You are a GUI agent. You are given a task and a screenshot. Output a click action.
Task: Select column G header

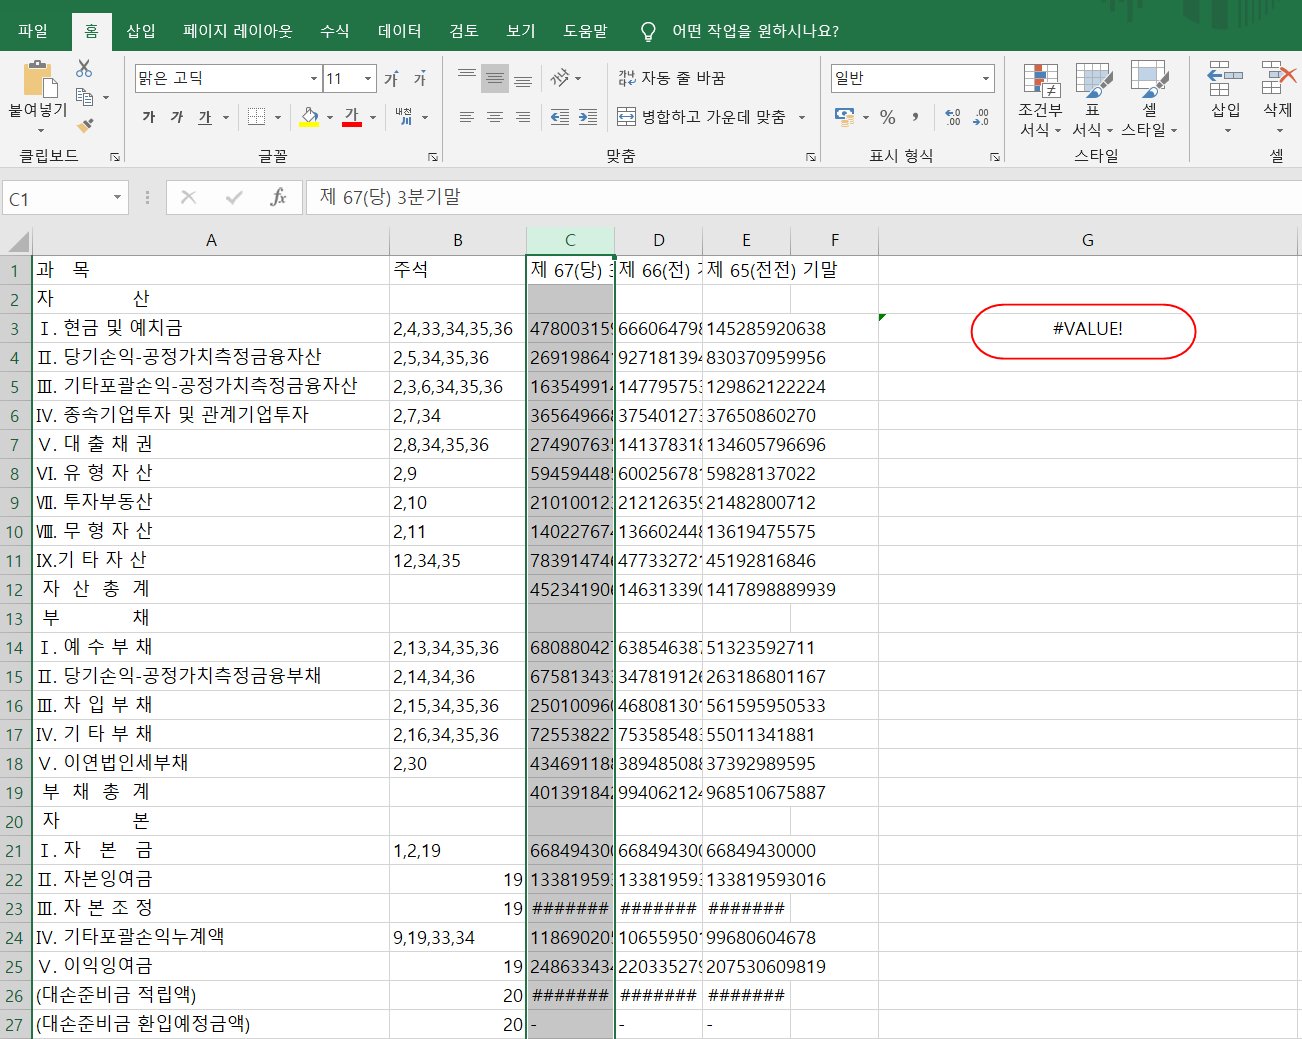coord(1088,240)
